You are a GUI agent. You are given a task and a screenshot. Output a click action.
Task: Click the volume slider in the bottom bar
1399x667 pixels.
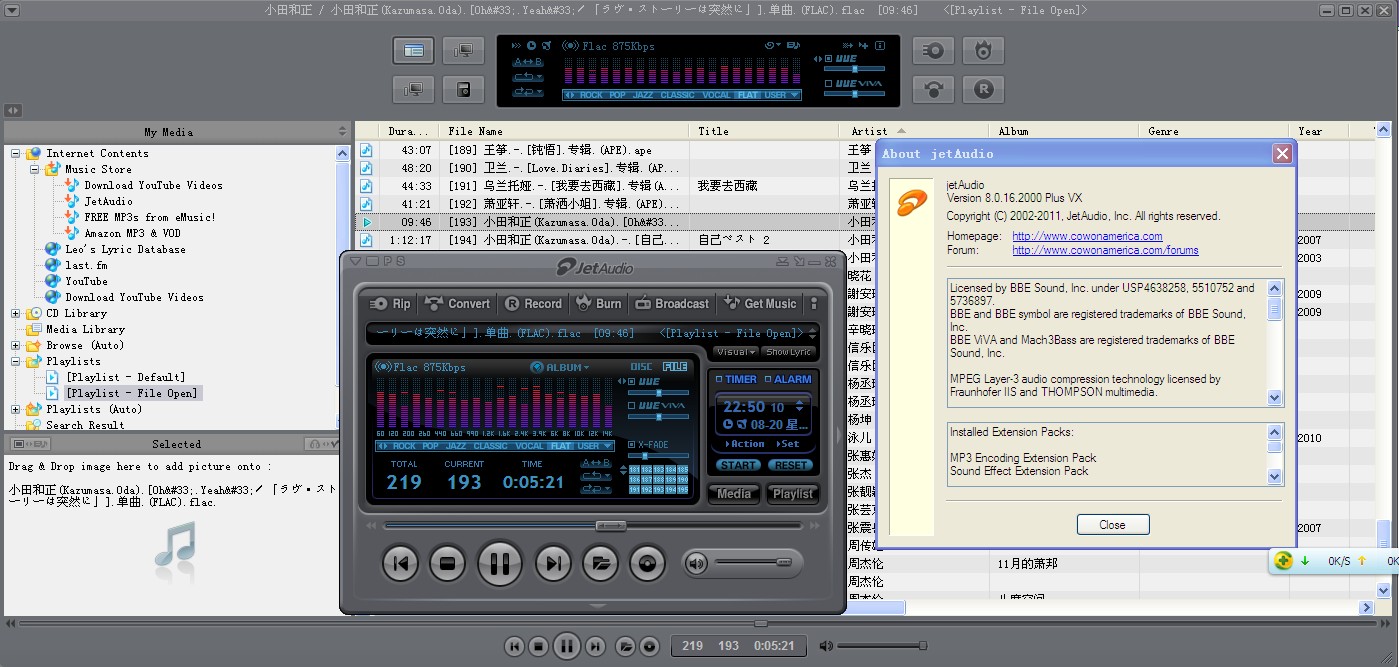(x=882, y=646)
